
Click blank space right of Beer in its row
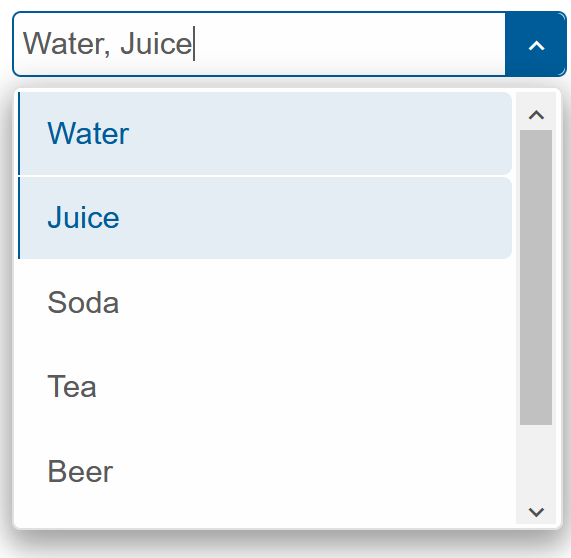[311, 471]
